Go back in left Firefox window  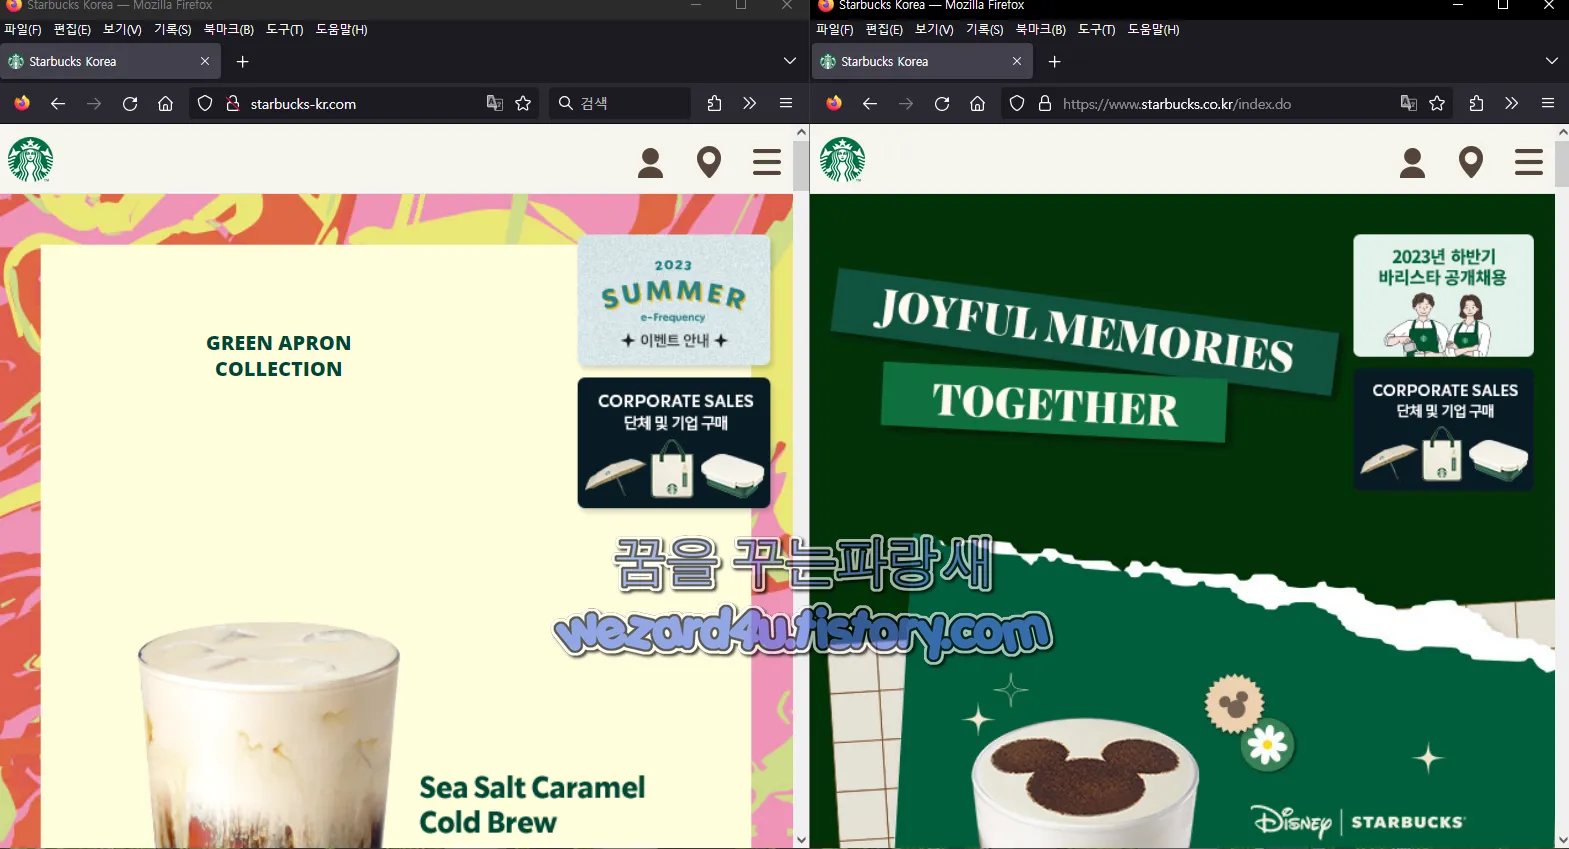tap(58, 103)
